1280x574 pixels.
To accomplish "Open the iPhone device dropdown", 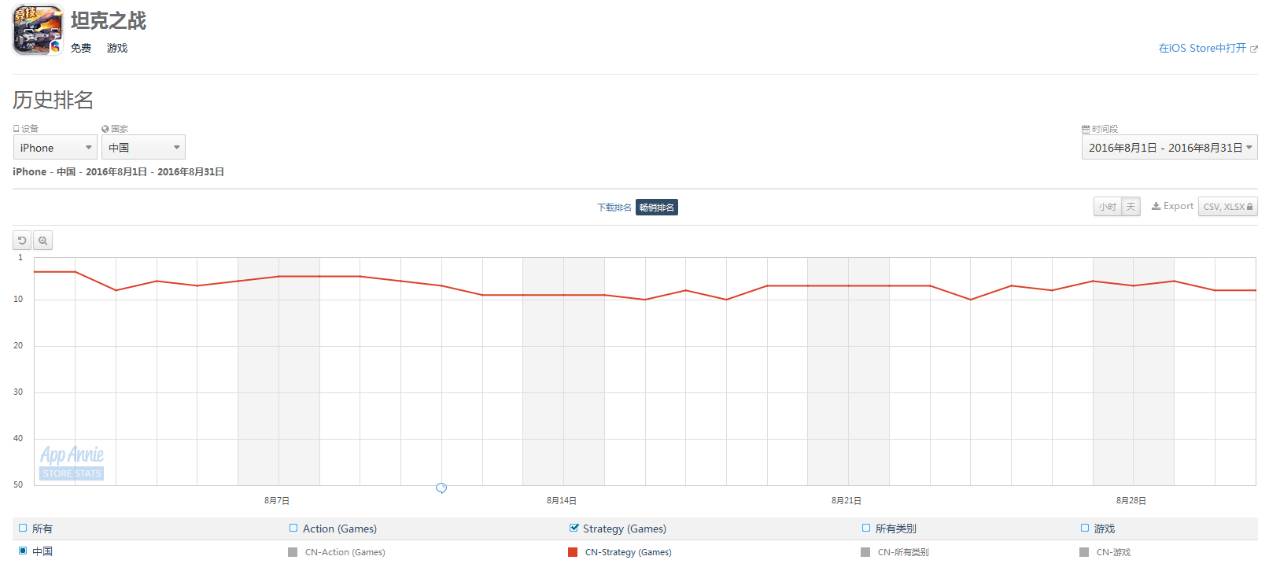I will tap(55, 148).
